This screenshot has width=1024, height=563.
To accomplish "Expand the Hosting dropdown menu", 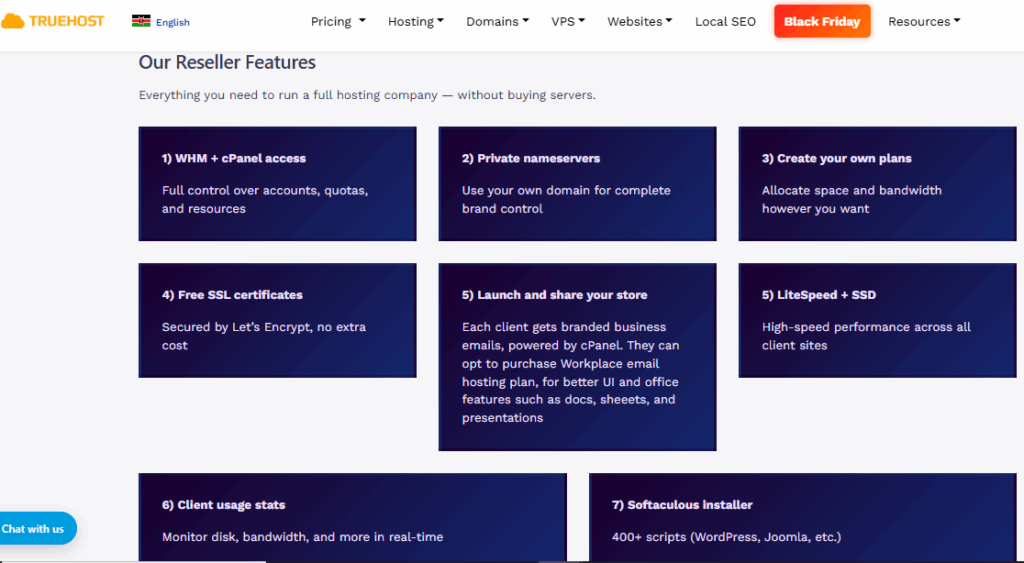I will (x=416, y=22).
